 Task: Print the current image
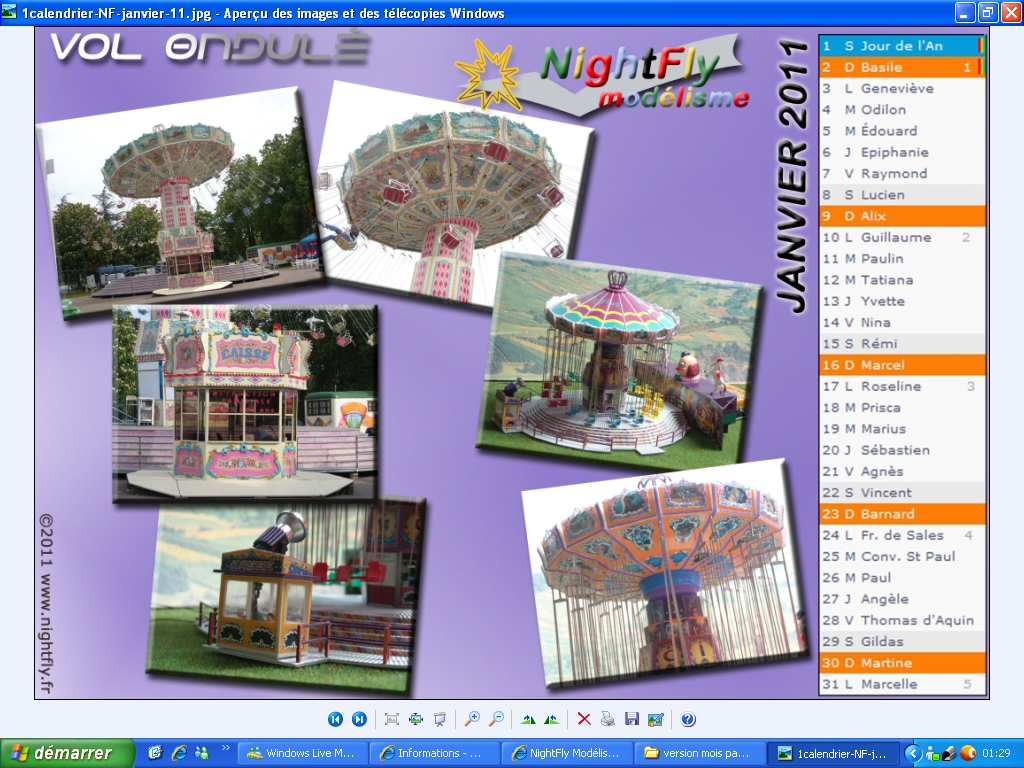point(608,719)
